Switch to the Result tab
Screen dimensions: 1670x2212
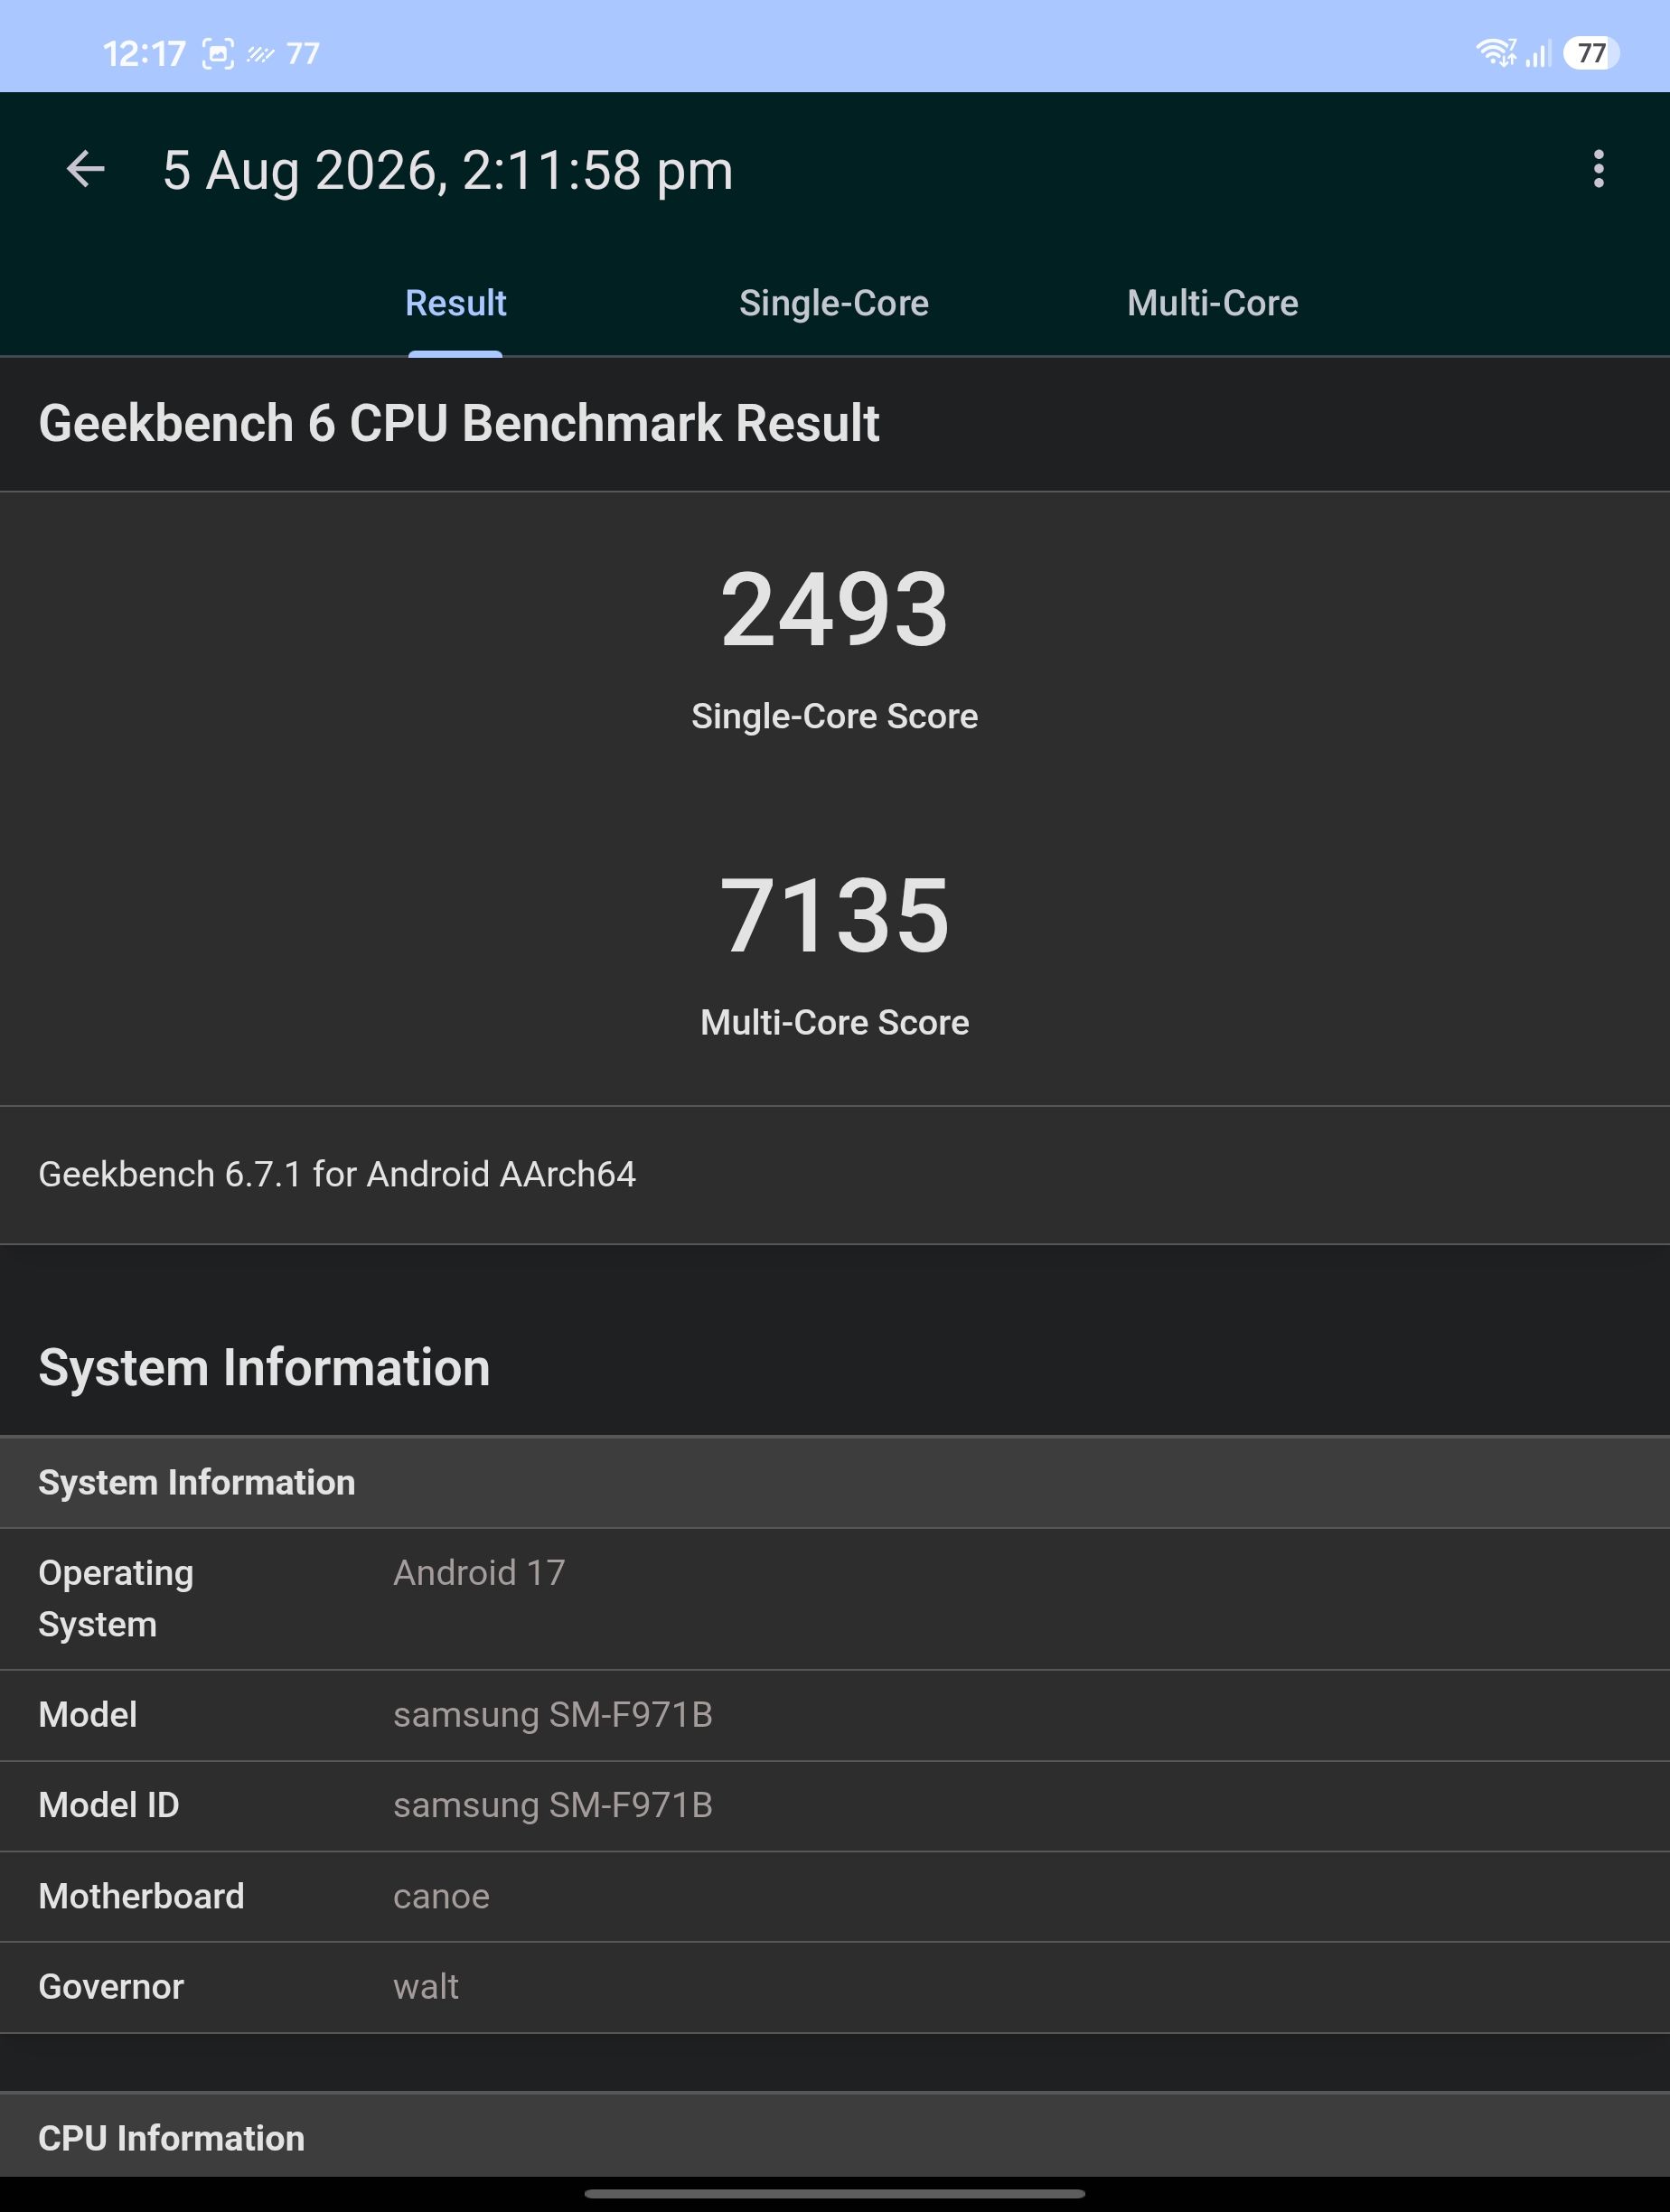tap(455, 303)
